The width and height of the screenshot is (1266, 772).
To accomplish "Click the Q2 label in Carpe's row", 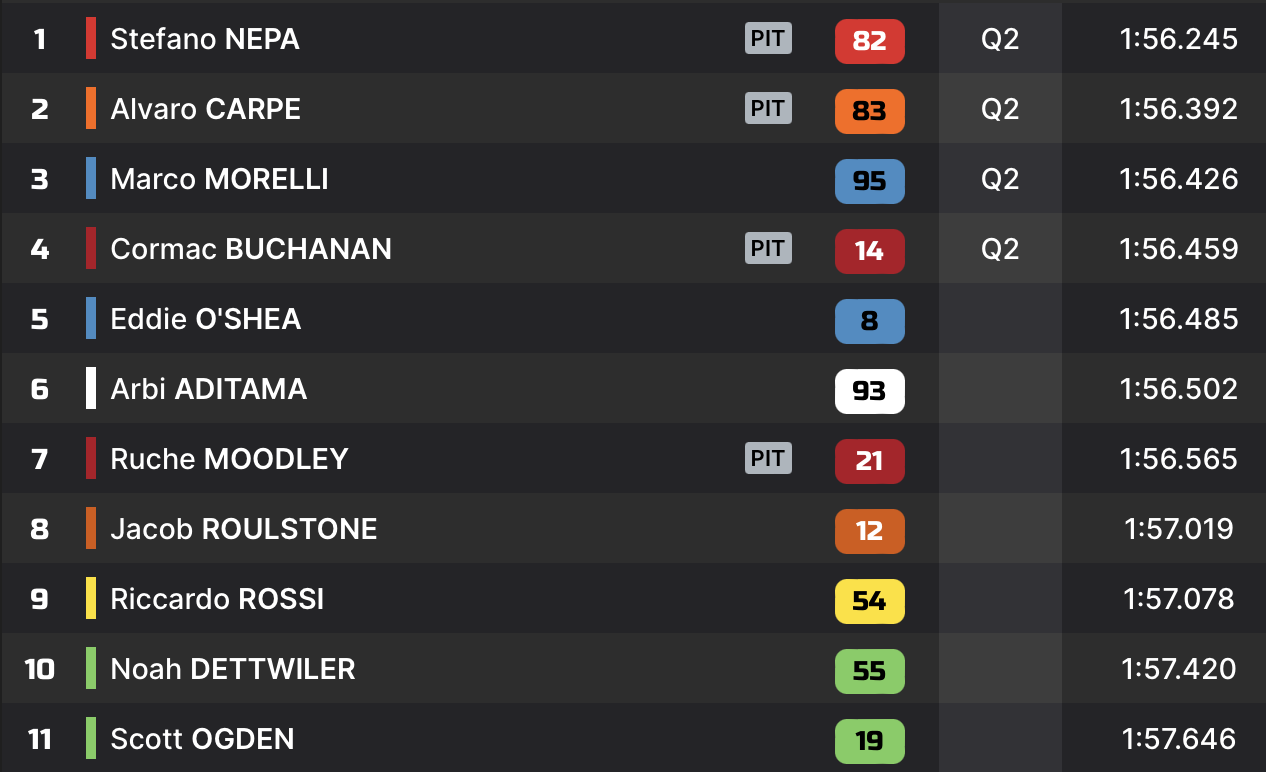I will tap(1000, 109).
